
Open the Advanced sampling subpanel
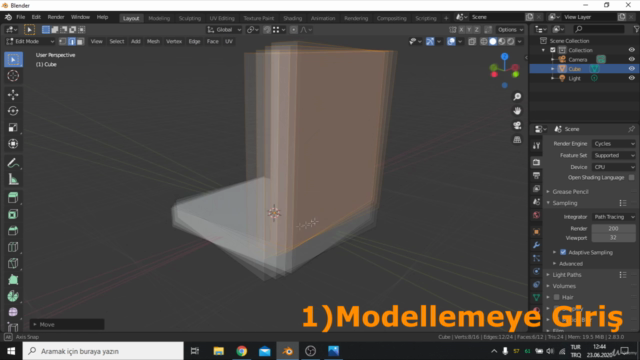[x=571, y=264]
